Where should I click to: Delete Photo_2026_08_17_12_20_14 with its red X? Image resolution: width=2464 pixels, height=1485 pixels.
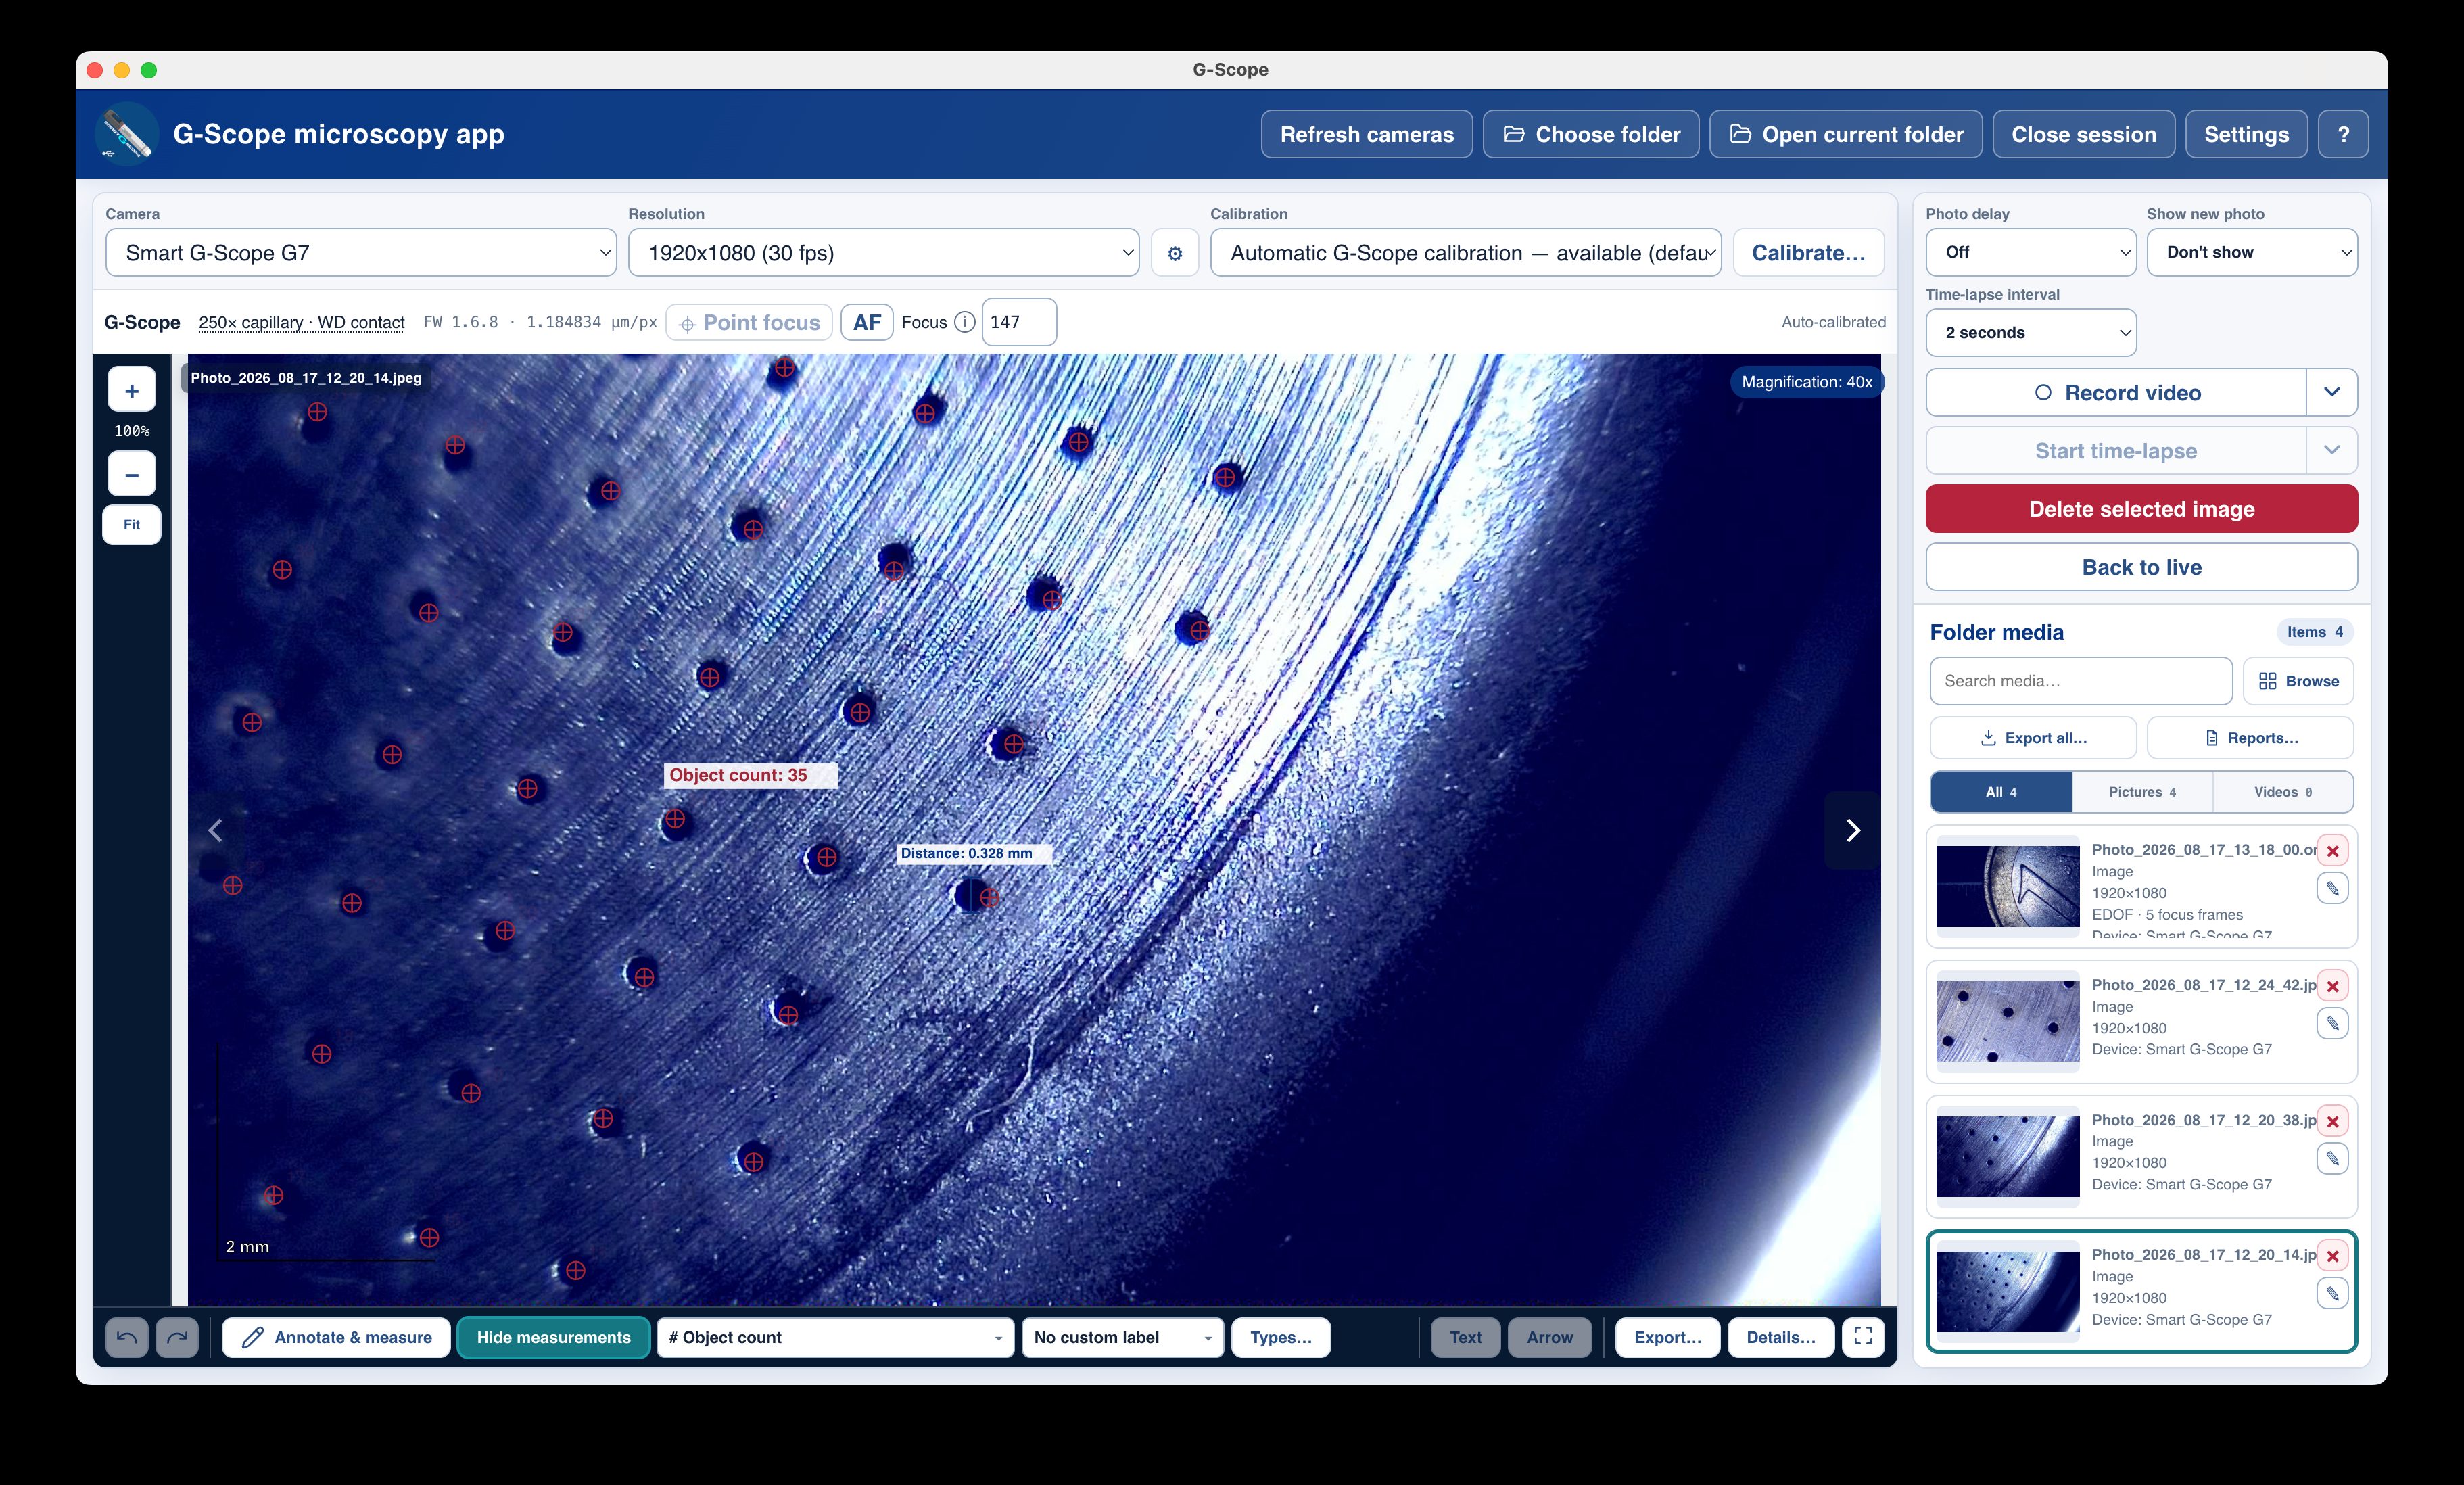coord(2332,1256)
